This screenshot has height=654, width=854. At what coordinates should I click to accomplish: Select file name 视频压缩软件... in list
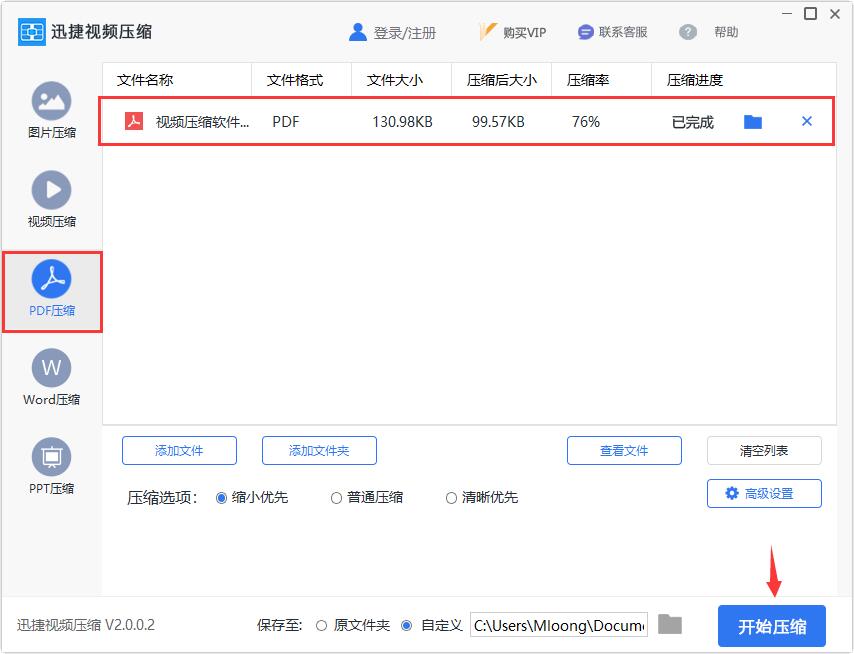202,121
